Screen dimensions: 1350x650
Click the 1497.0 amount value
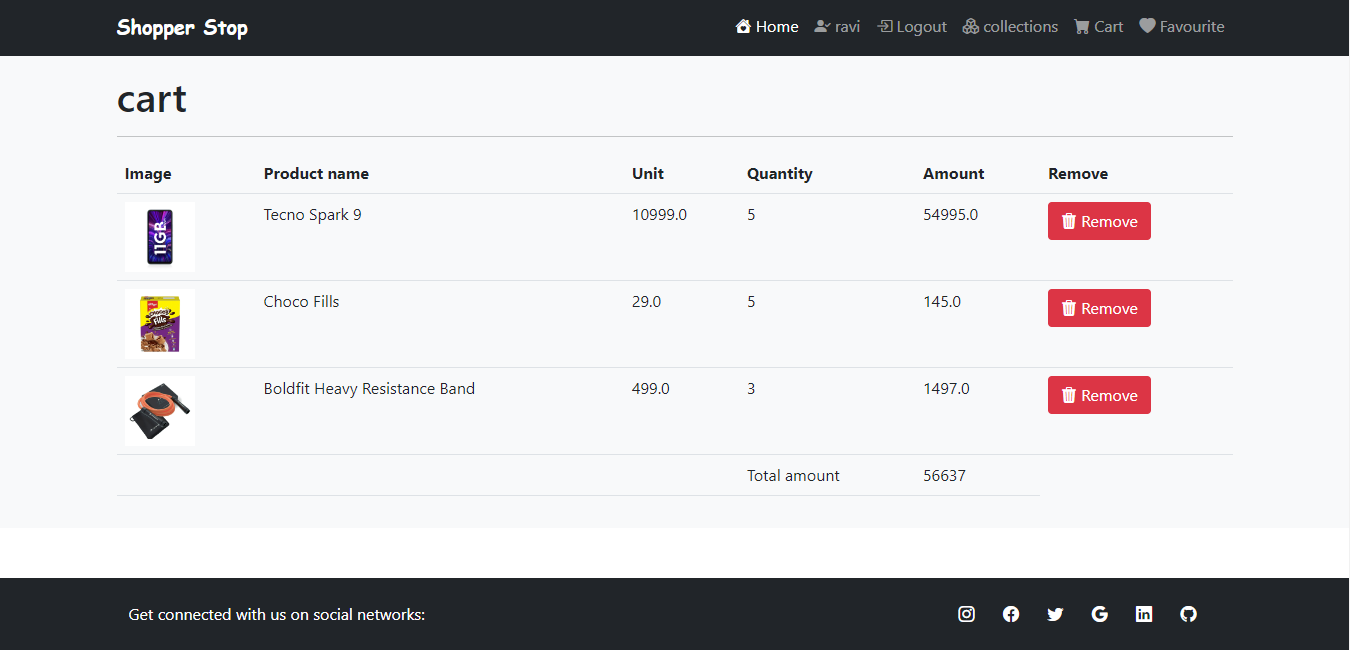(x=946, y=388)
